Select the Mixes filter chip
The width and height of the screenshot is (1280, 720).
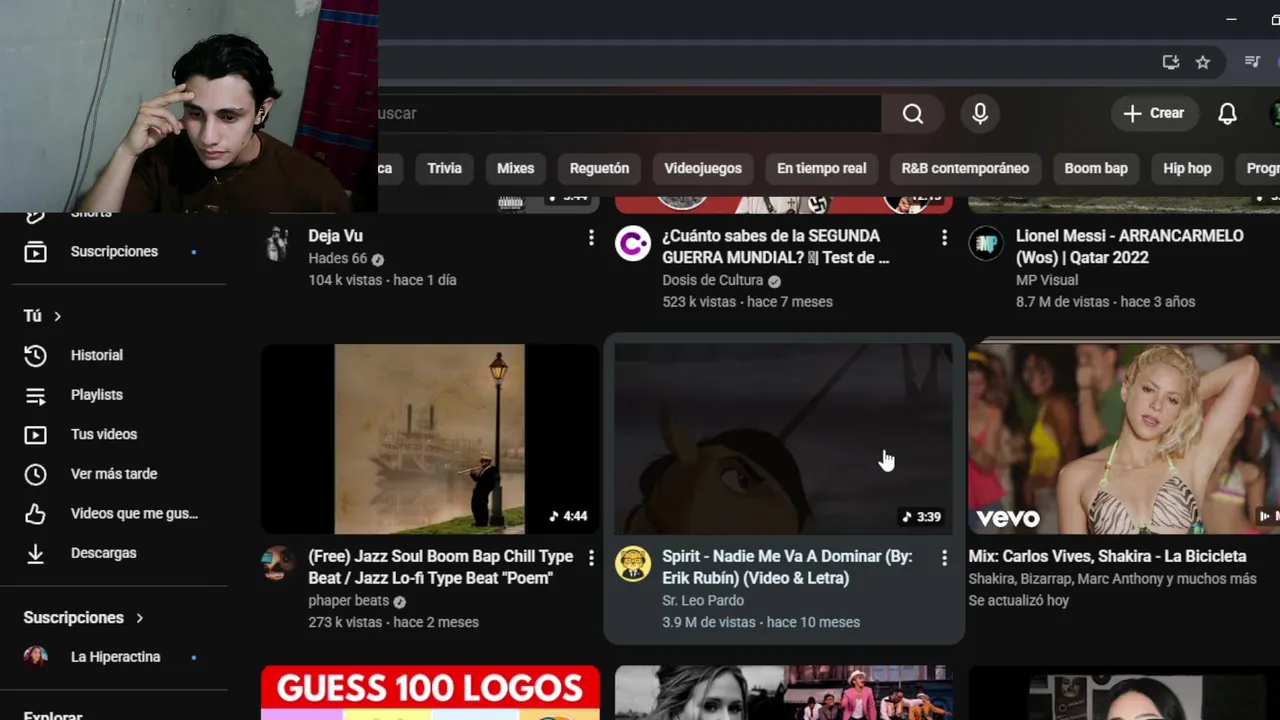(516, 168)
